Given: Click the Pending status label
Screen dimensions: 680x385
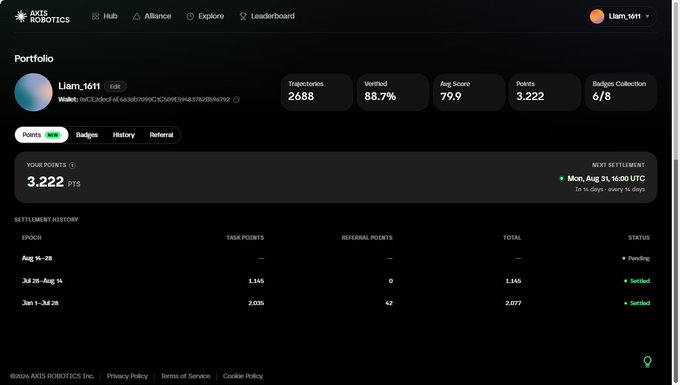Looking at the screenshot, I should 636,258.
